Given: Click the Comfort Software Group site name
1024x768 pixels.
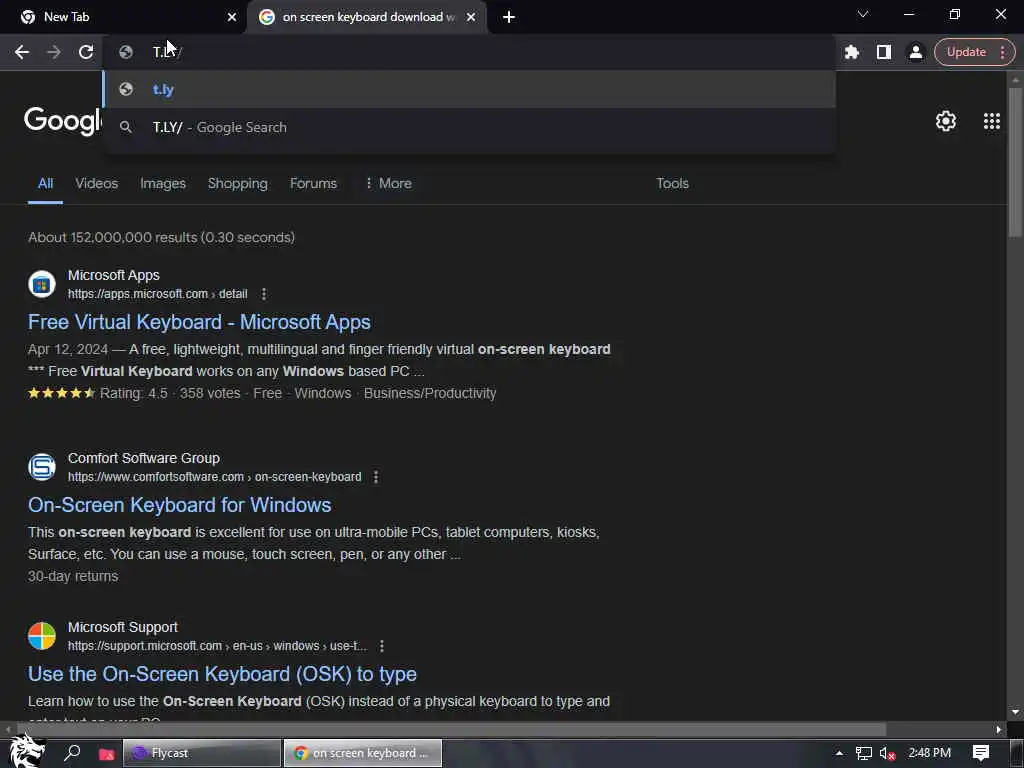Looking at the screenshot, I should click(x=144, y=458).
